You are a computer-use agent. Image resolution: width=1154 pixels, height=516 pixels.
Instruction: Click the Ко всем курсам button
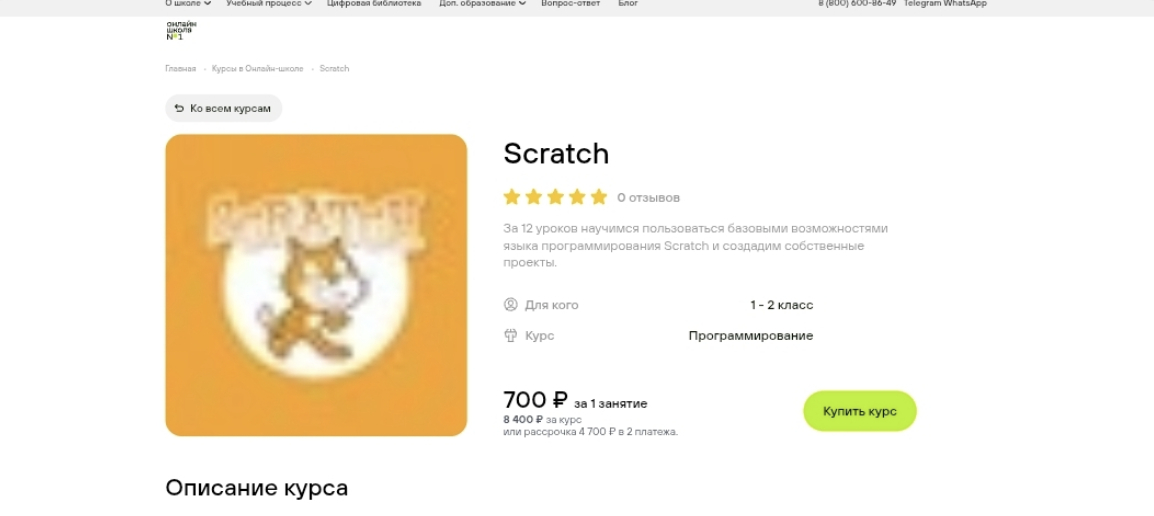click(x=224, y=108)
